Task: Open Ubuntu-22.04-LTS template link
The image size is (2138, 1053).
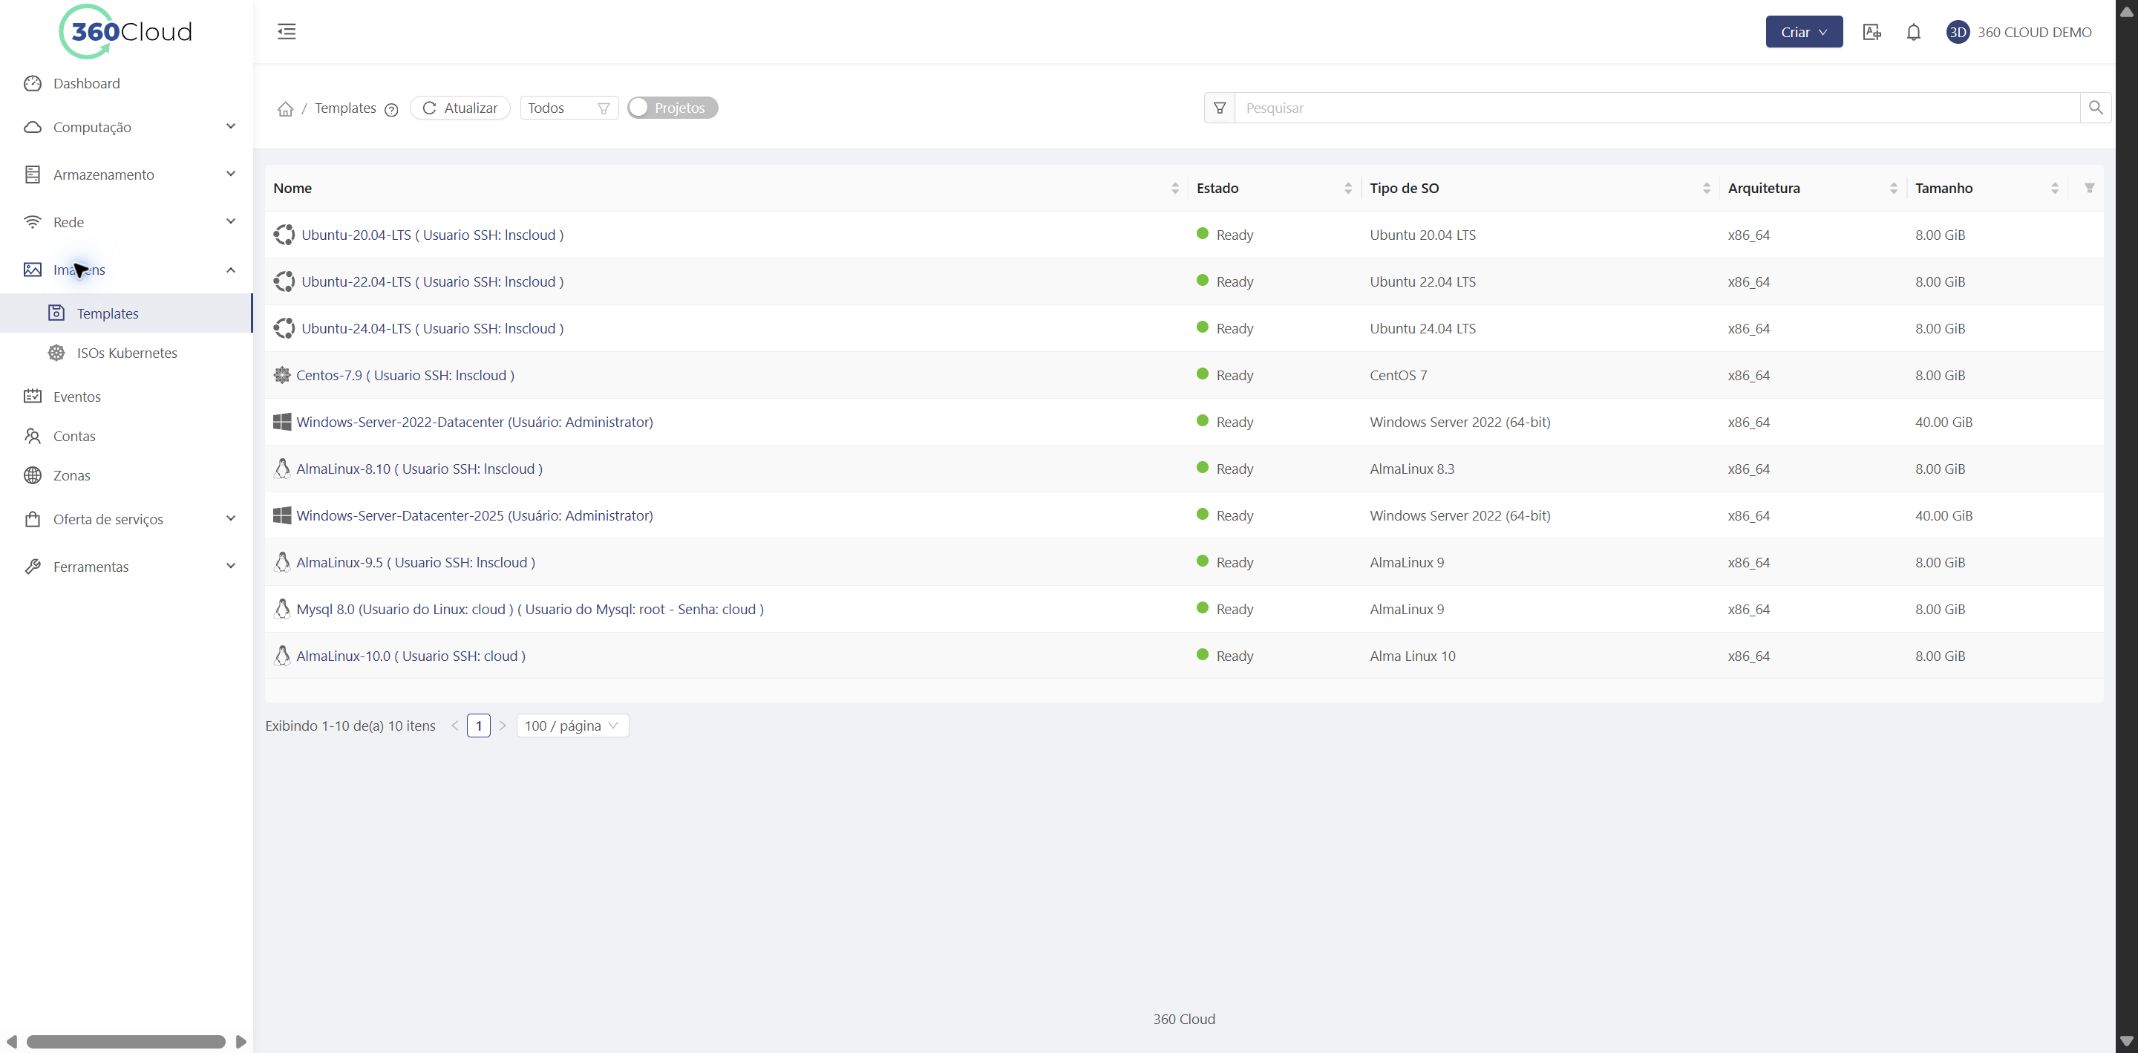Action: point(432,282)
